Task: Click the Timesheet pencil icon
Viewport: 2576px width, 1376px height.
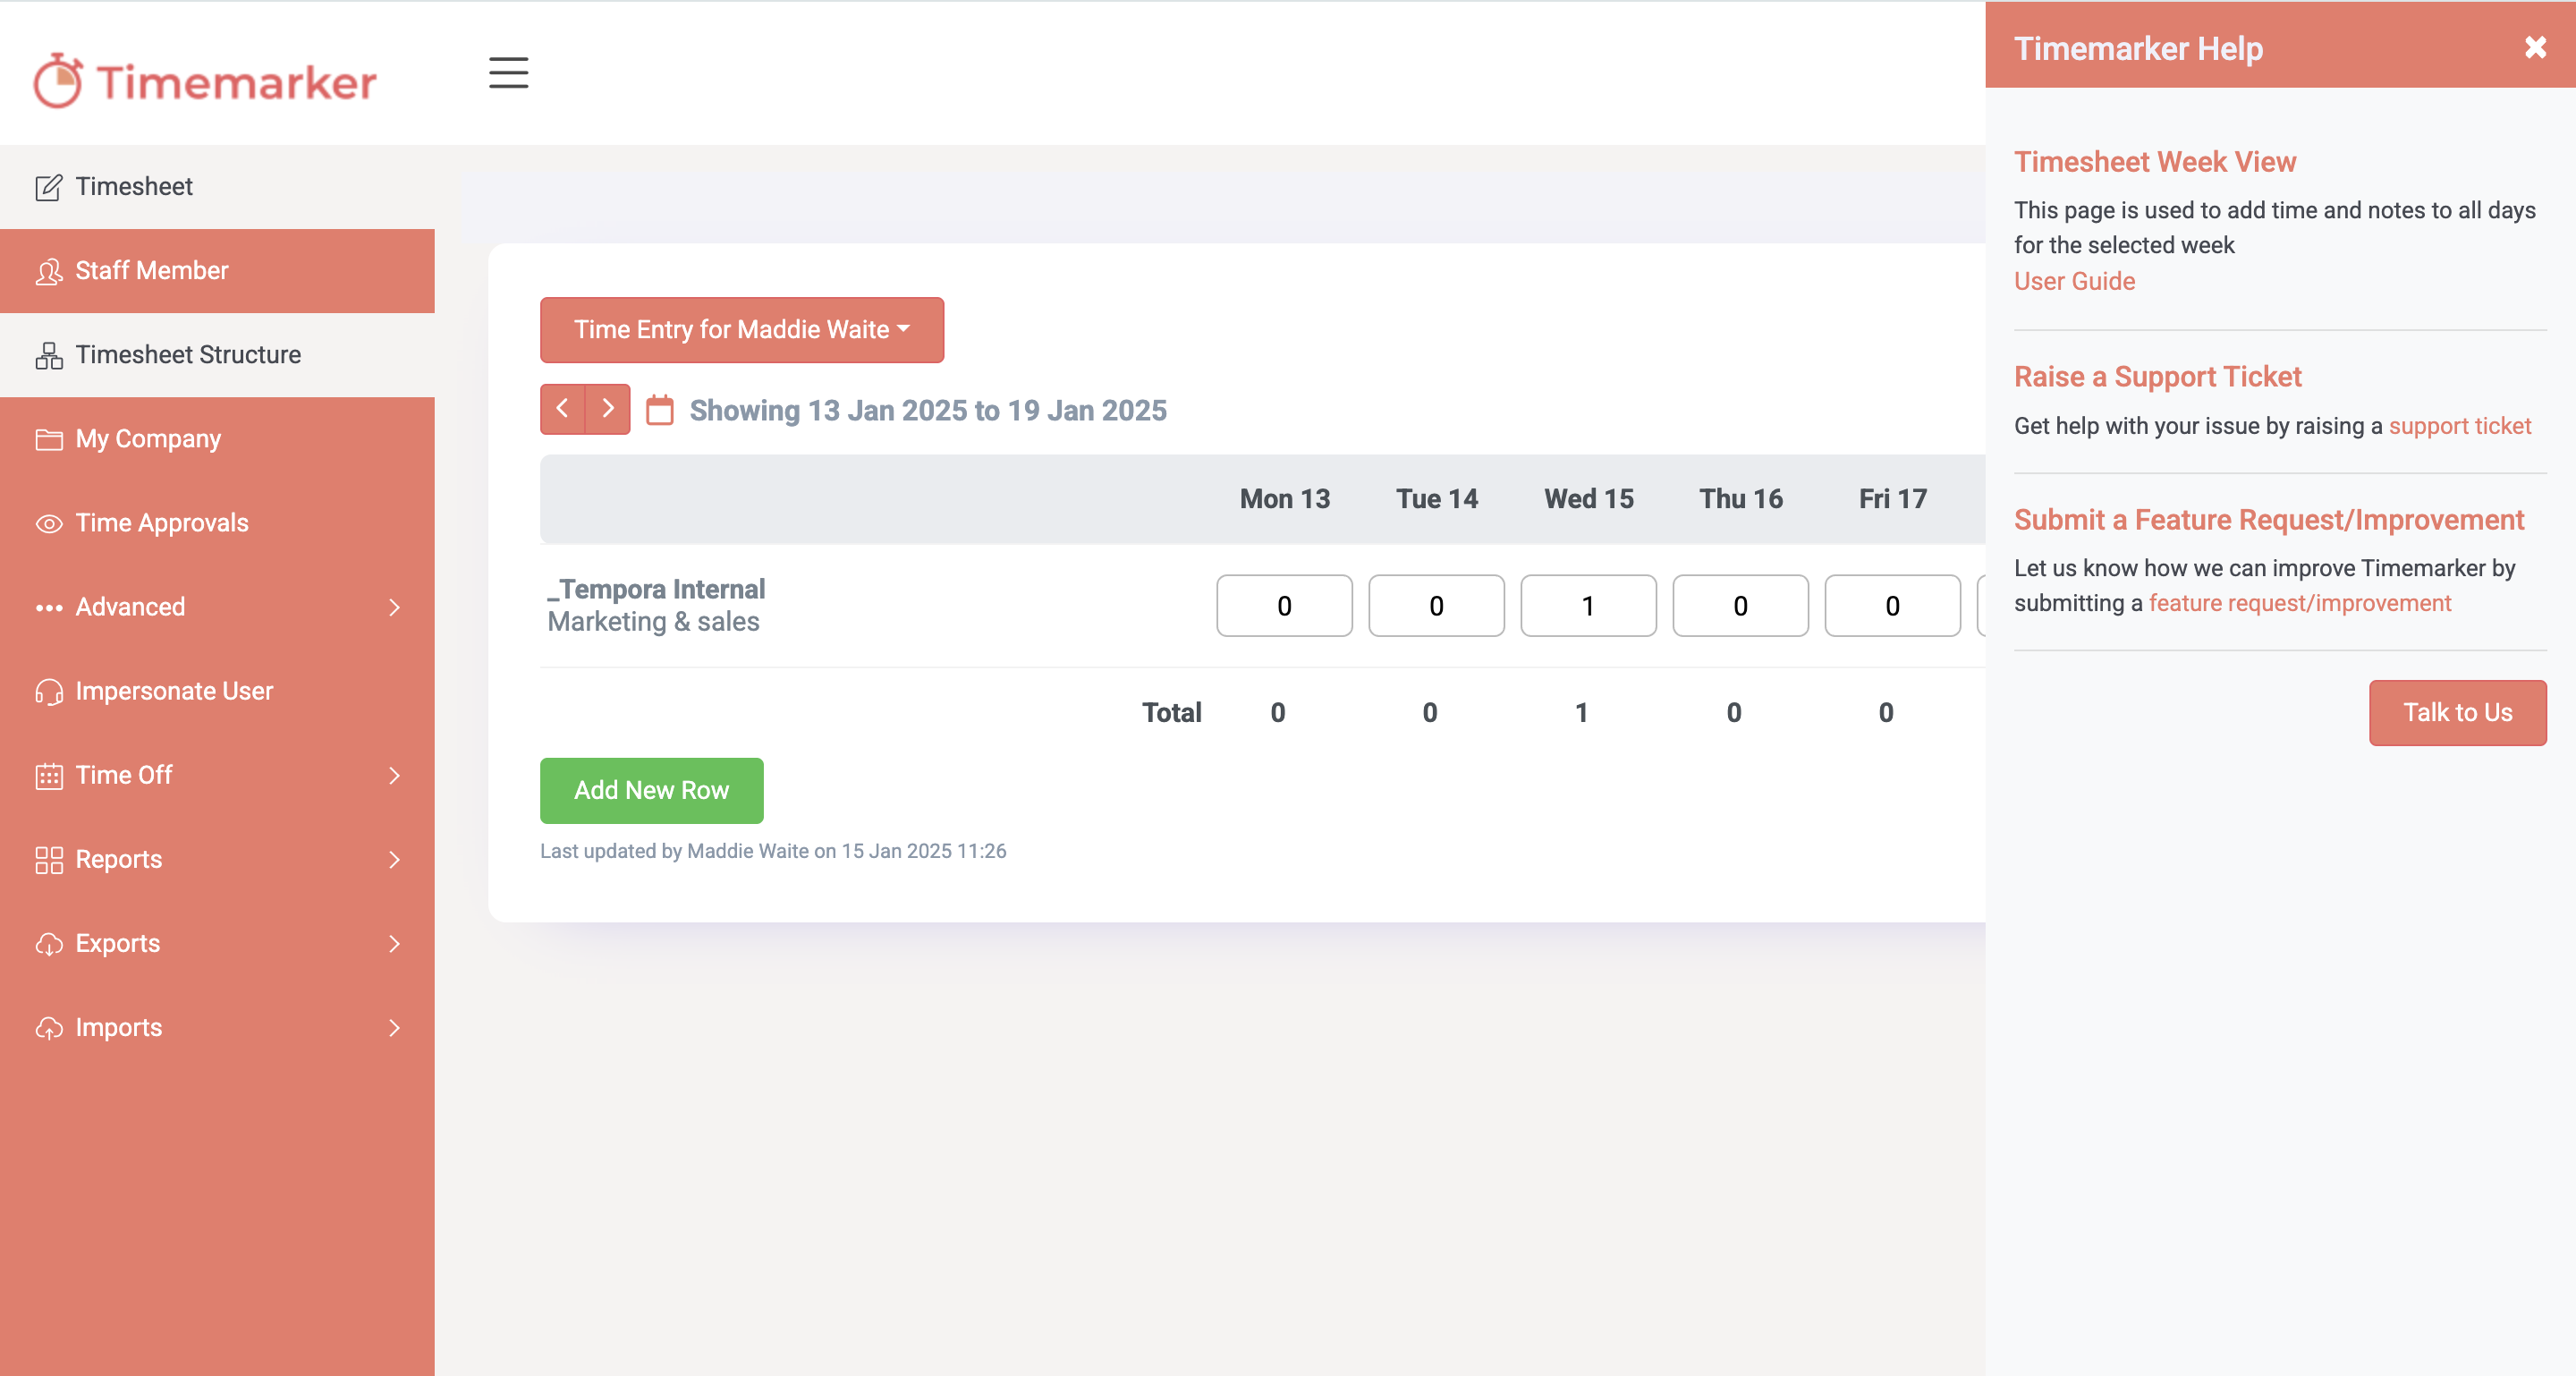Action: pyautogui.click(x=48, y=187)
